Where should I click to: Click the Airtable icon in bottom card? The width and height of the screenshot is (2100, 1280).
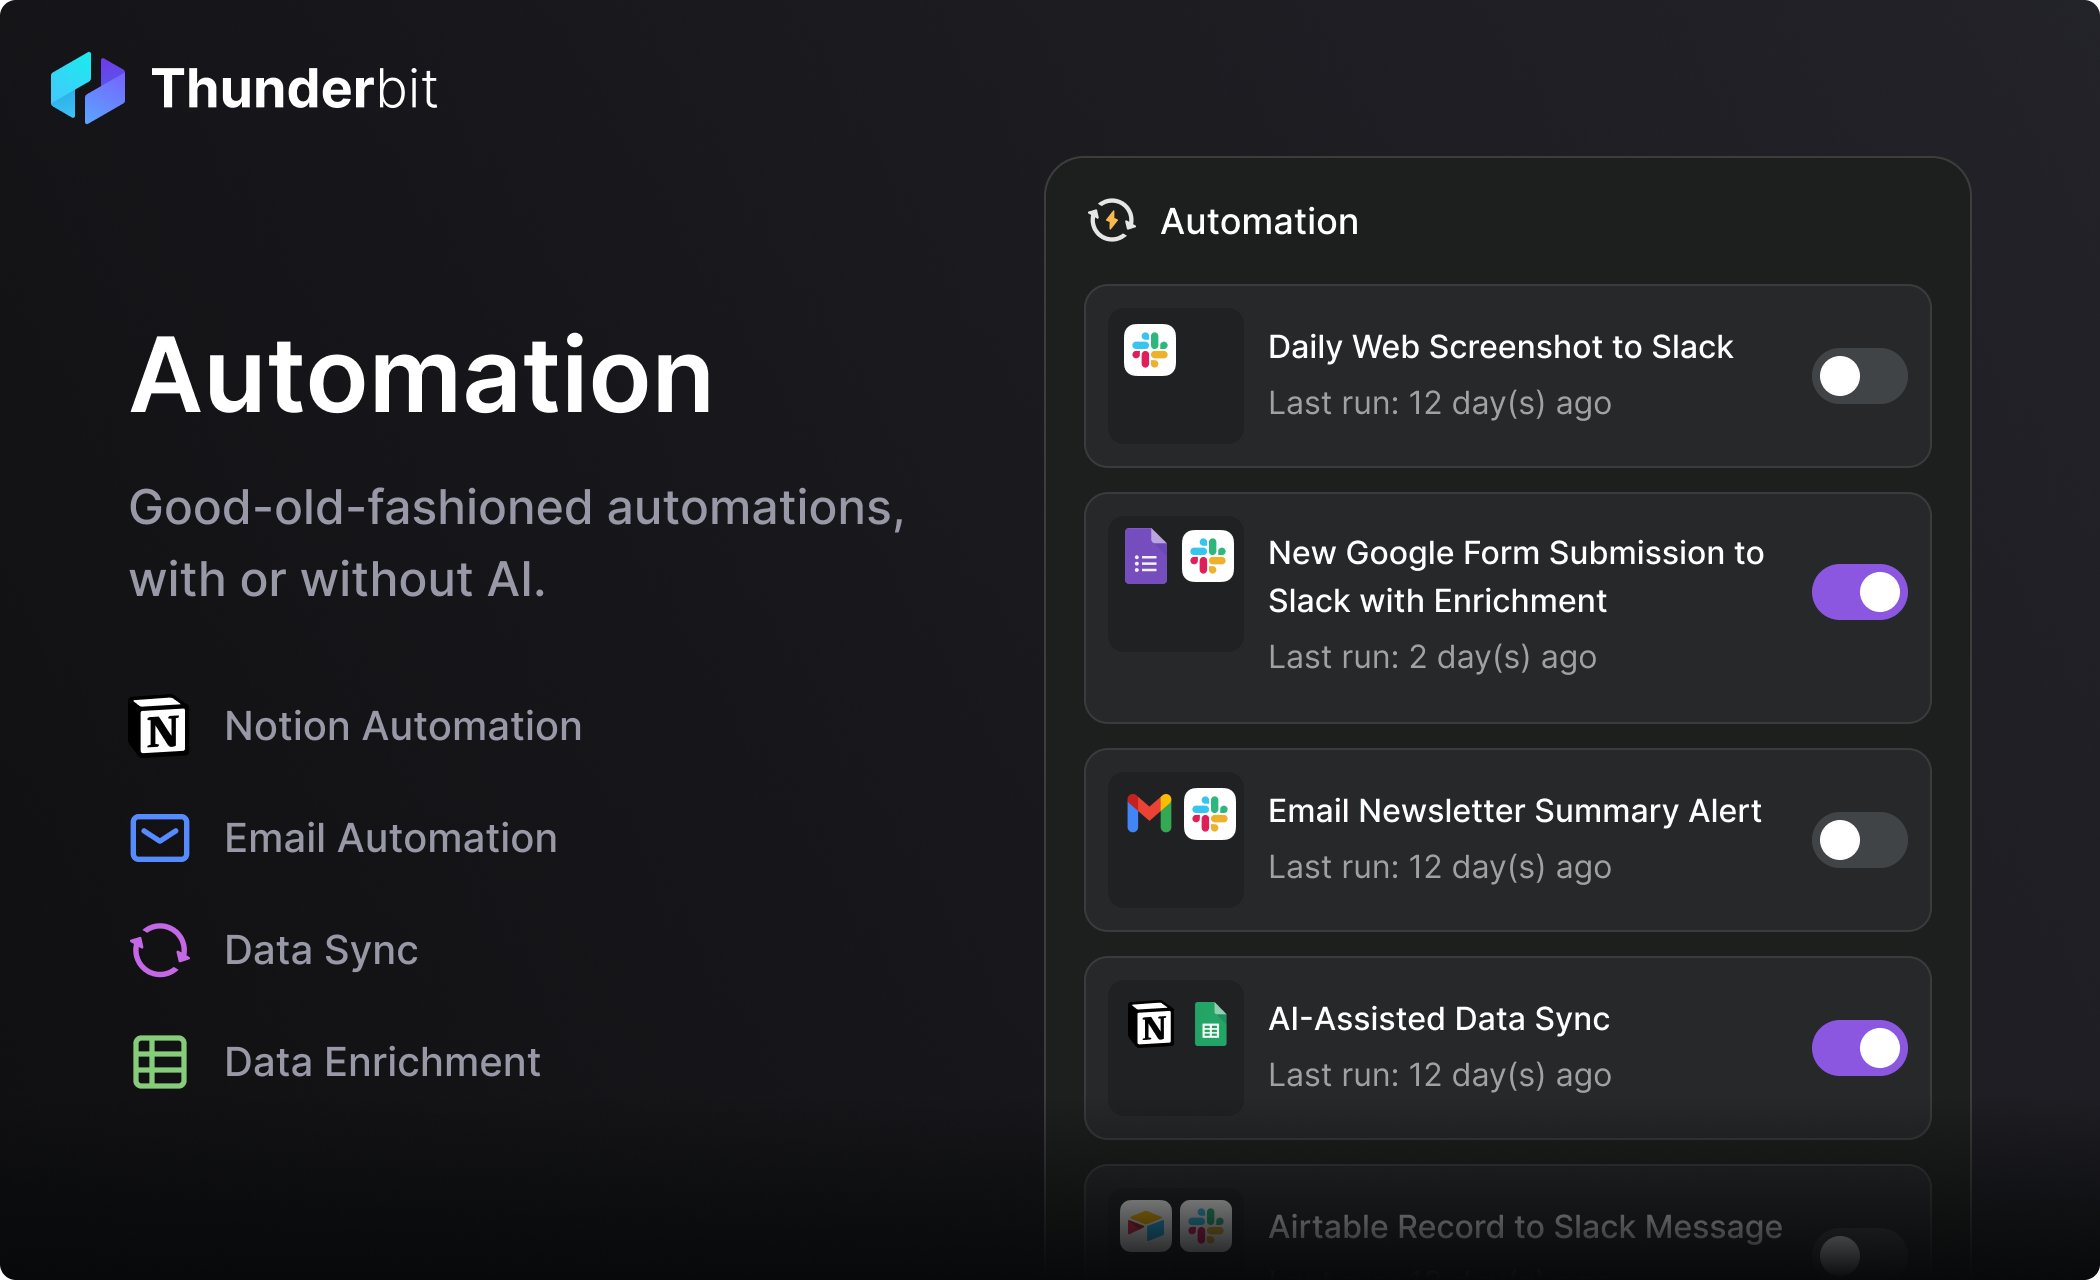coord(1146,1226)
